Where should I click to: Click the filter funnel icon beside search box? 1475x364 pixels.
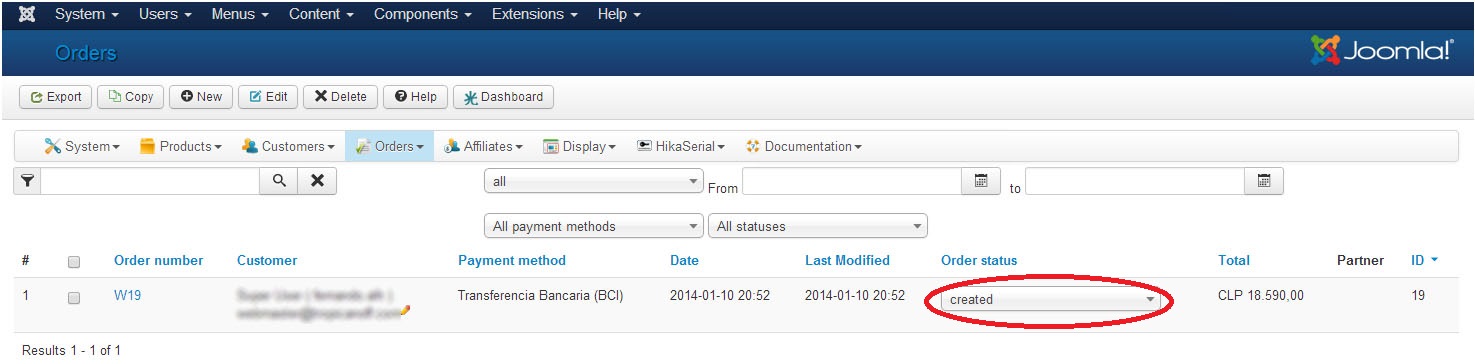(x=28, y=181)
